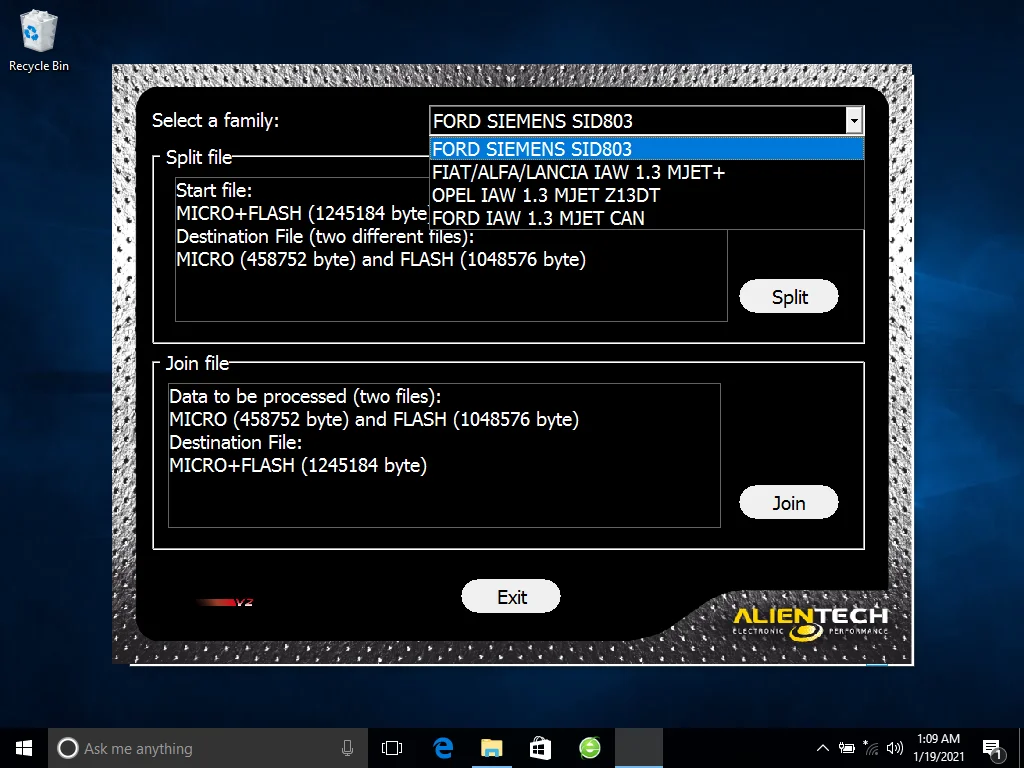Open the Windows Start menu
1024x768 pixels.
(24, 748)
